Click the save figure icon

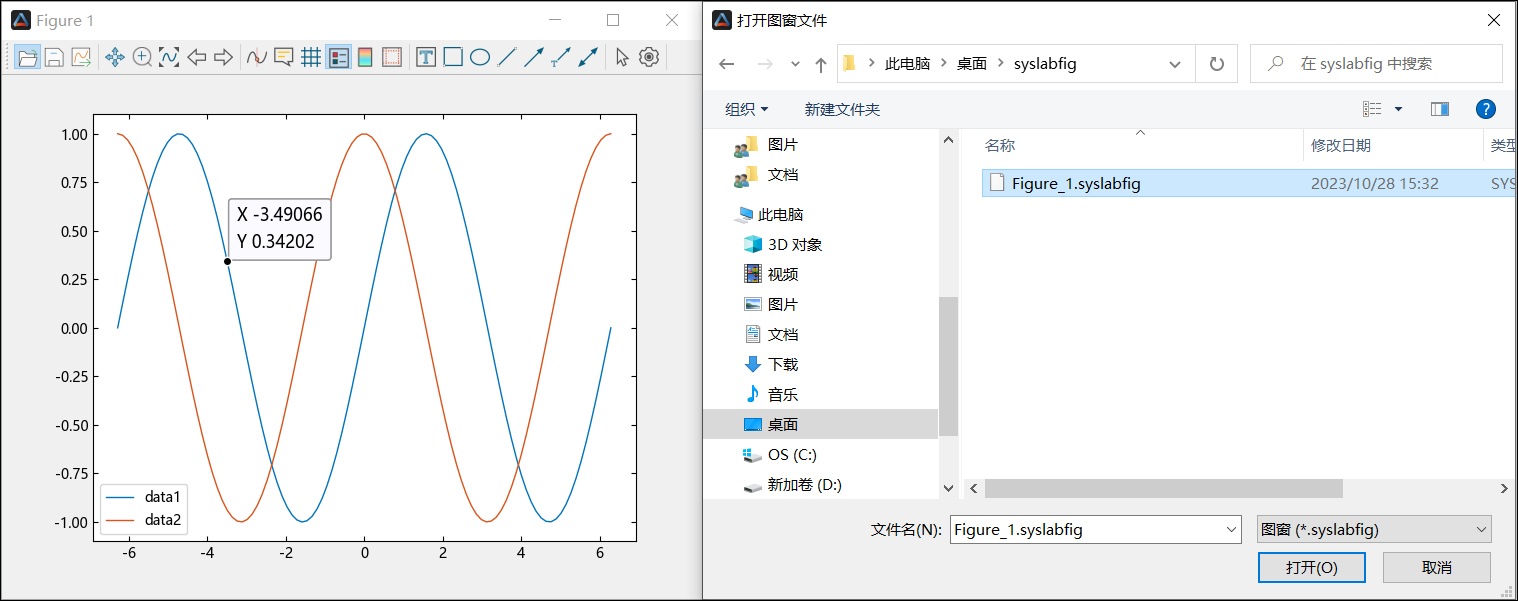coord(54,58)
